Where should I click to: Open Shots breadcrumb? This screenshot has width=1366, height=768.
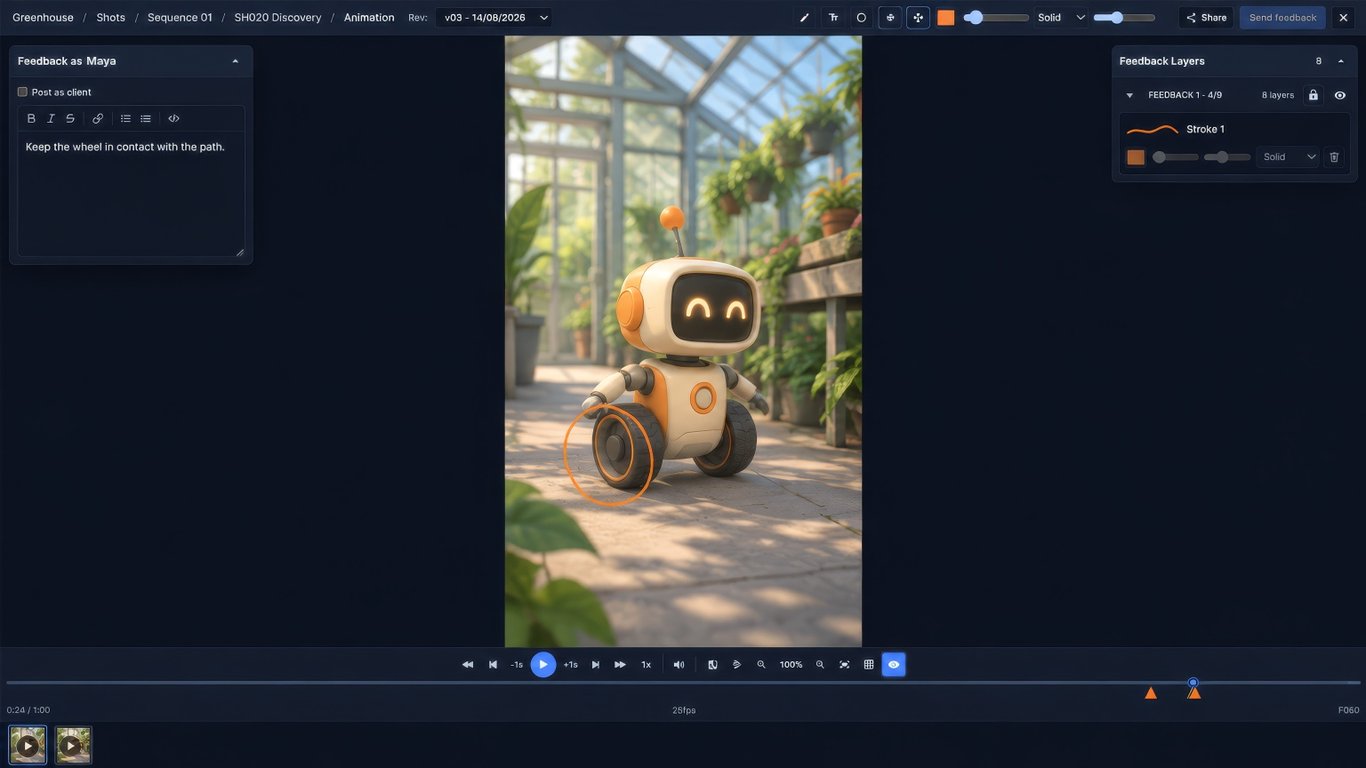click(111, 17)
